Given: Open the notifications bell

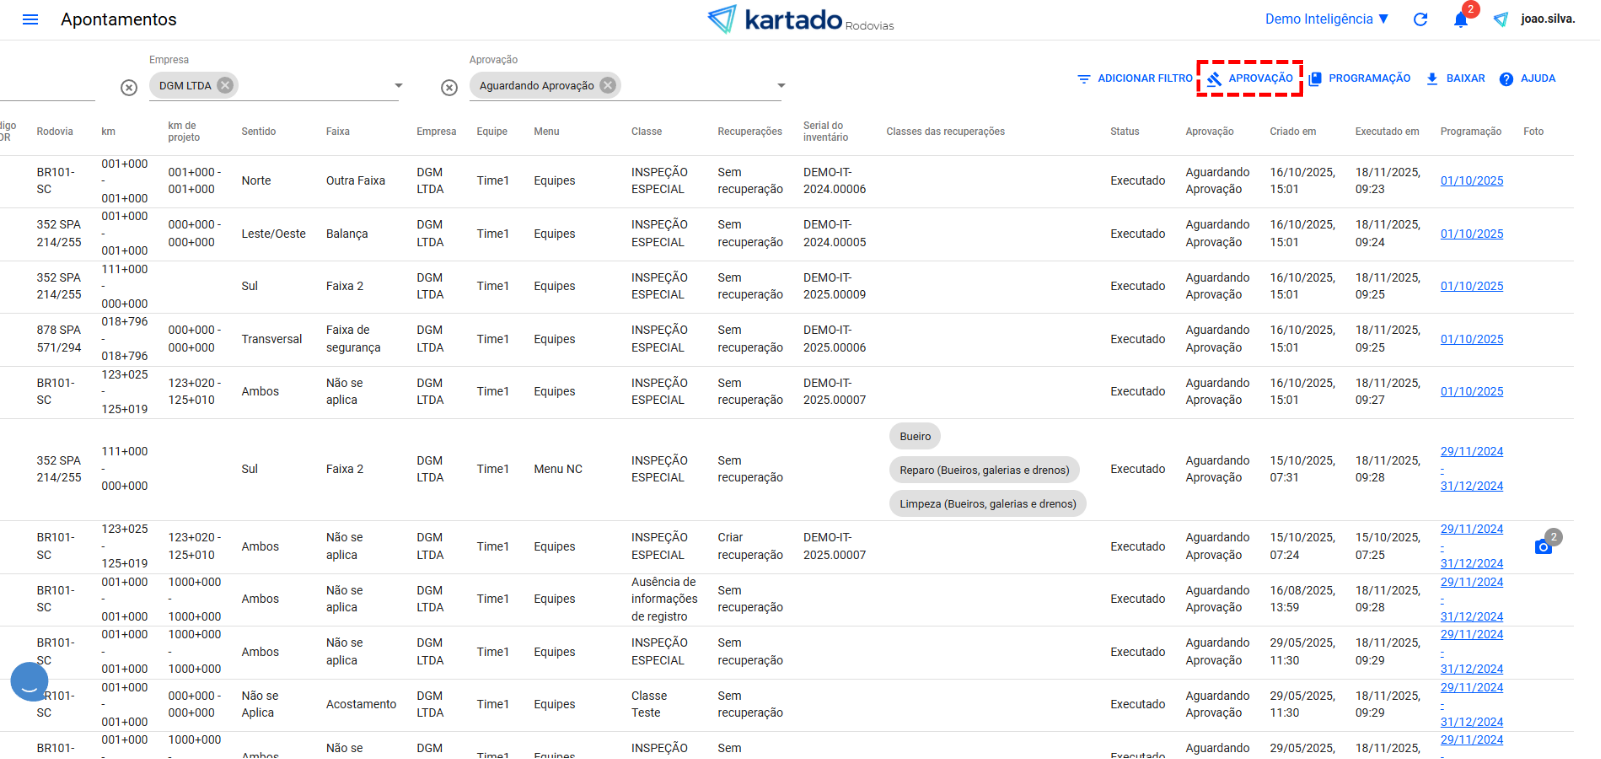Looking at the screenshot, I should (1461, 20).
